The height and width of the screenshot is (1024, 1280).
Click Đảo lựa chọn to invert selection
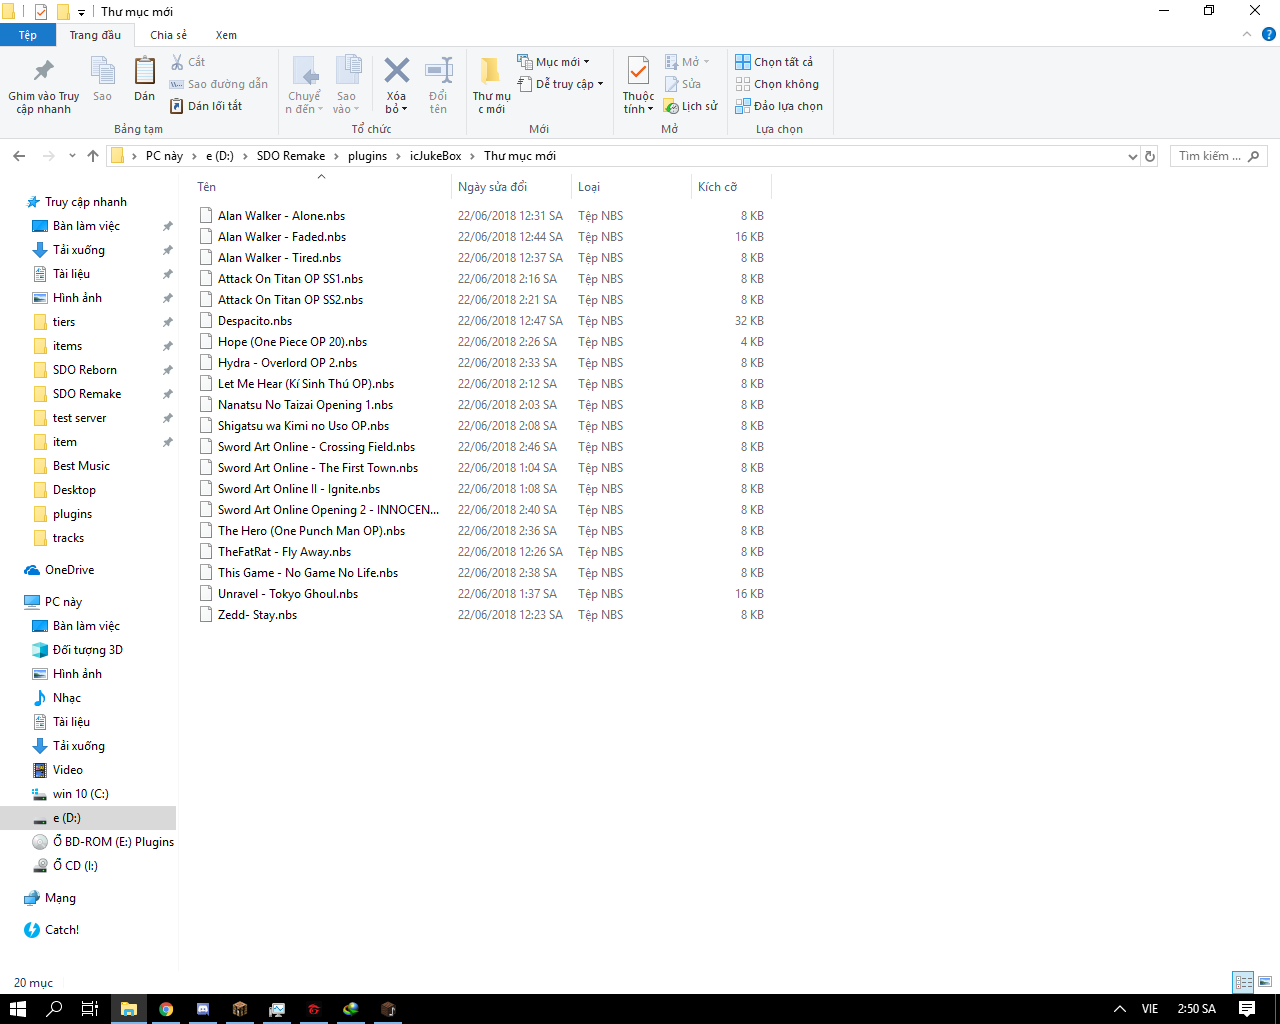point(779,106)
